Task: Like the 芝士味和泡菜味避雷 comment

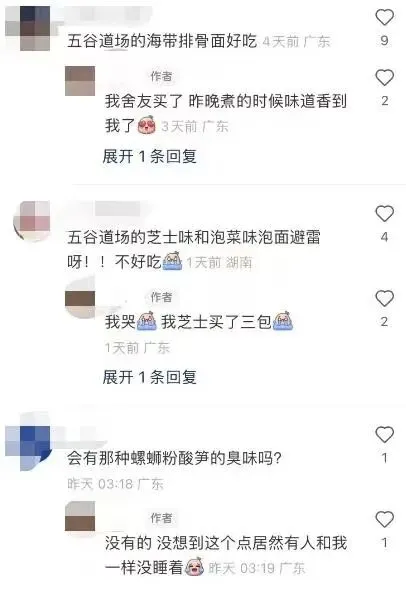Action: tap(384, 213)
